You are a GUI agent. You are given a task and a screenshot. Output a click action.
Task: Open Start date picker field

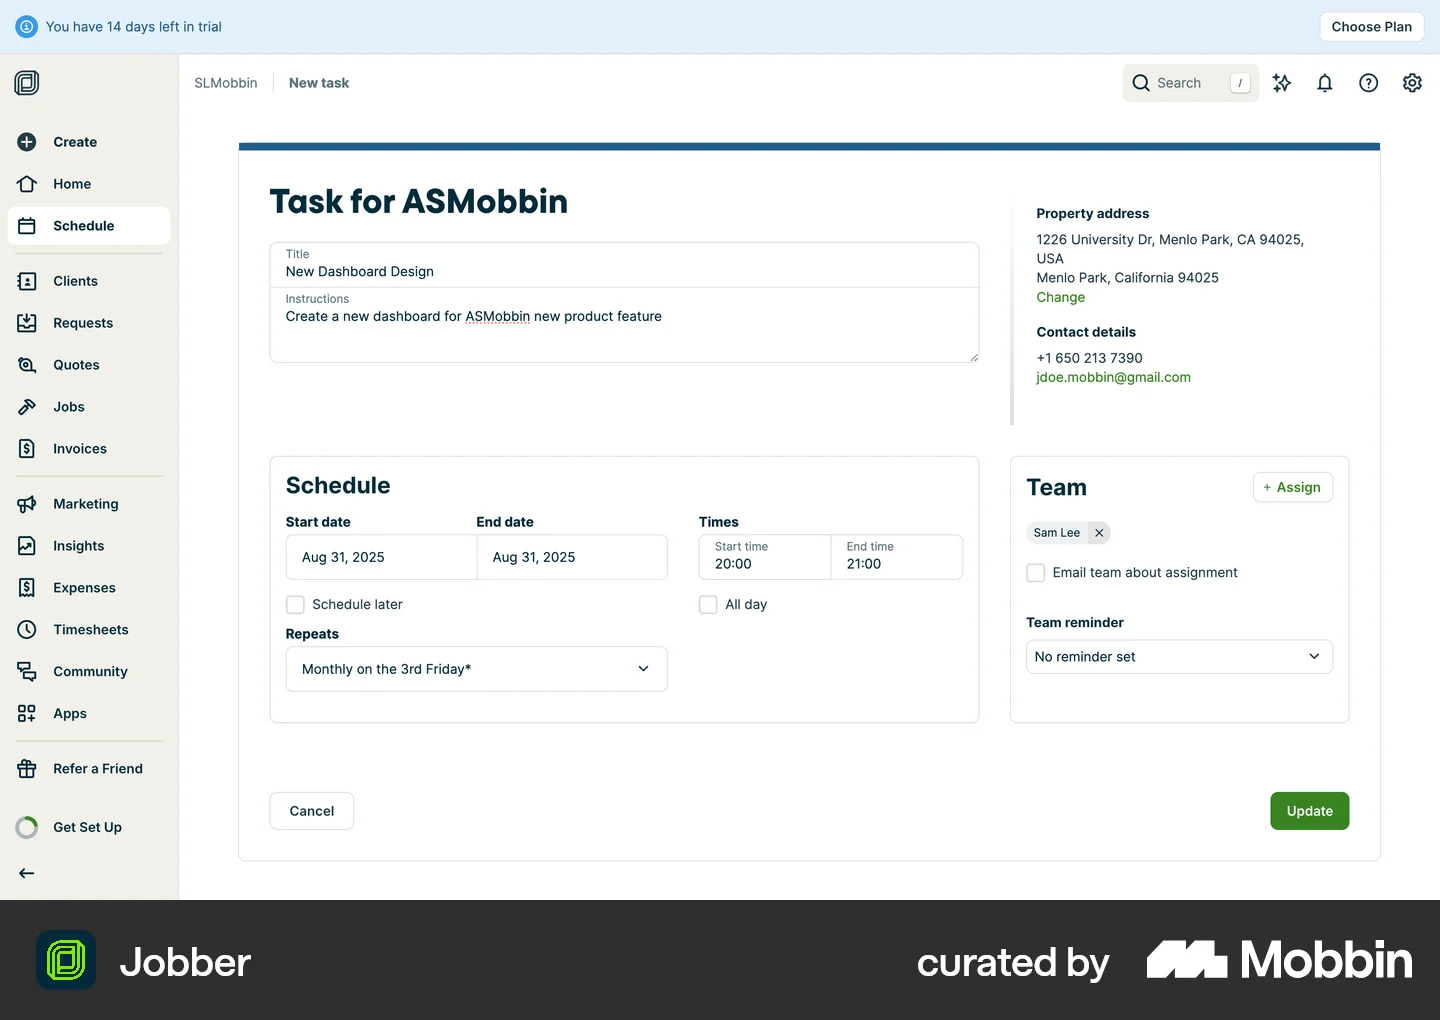tap(381, 557)
